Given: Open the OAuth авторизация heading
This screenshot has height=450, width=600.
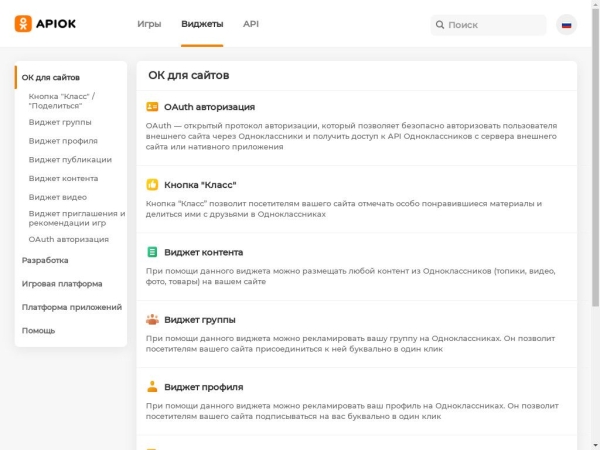Looking at the screenshot, I should 209,107.
